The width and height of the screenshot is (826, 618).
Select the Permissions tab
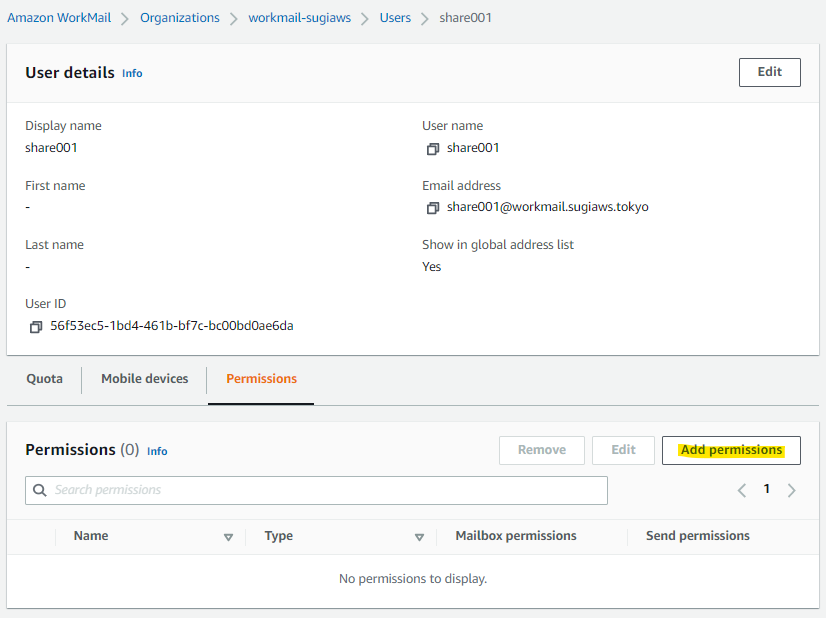point(261,379)
